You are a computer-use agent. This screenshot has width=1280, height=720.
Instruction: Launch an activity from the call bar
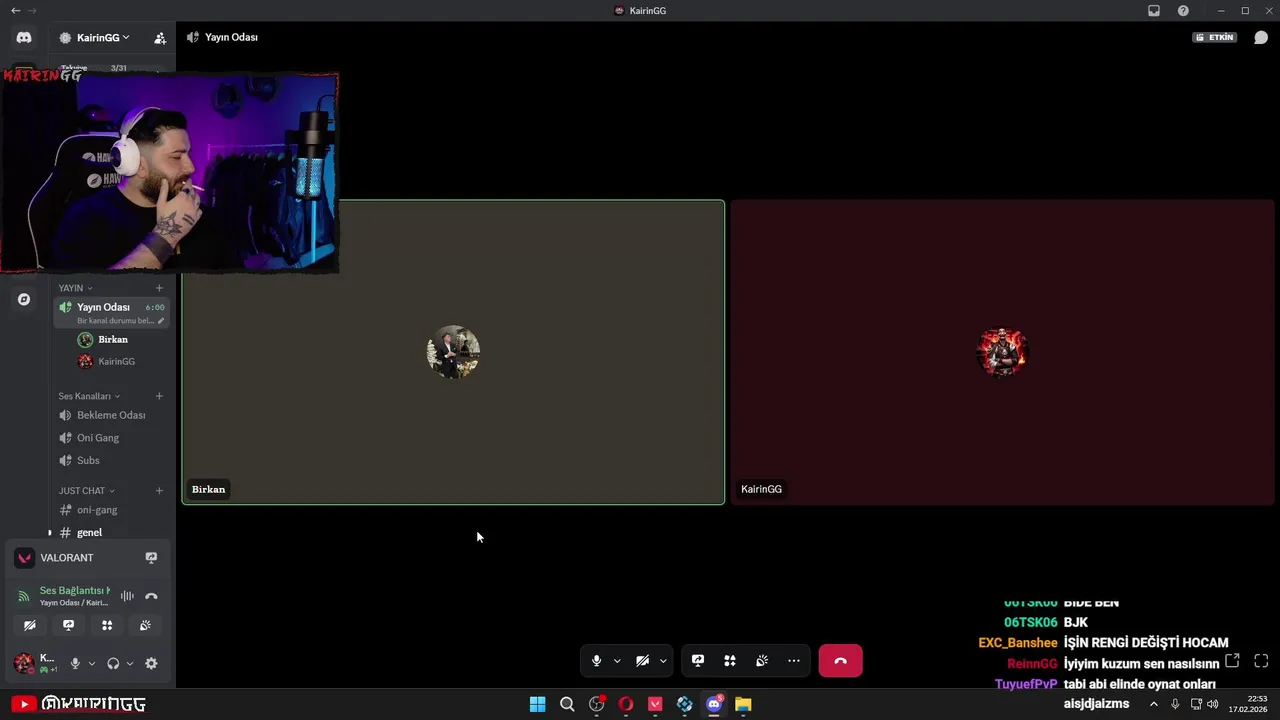point(730,661)
